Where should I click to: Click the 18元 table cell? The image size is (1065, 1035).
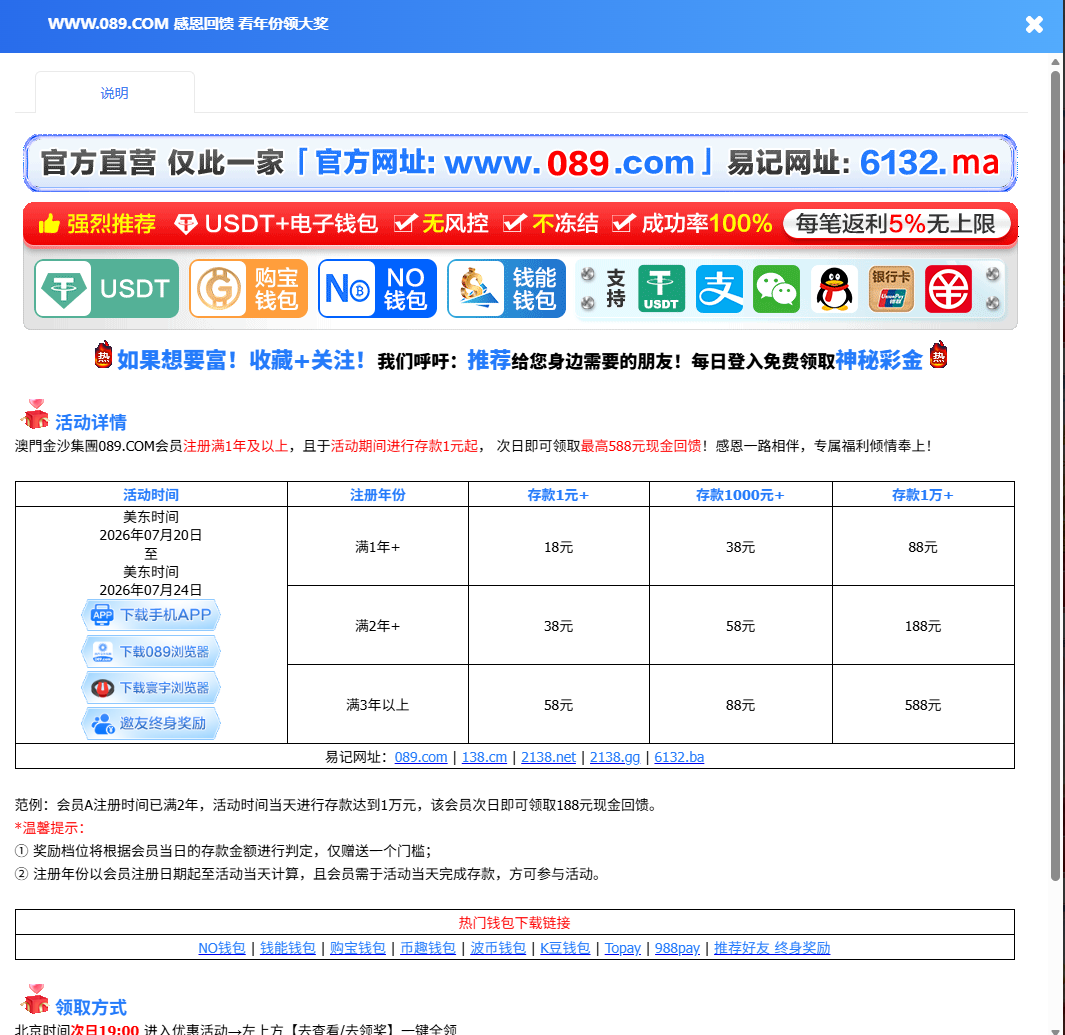point(558,547)
